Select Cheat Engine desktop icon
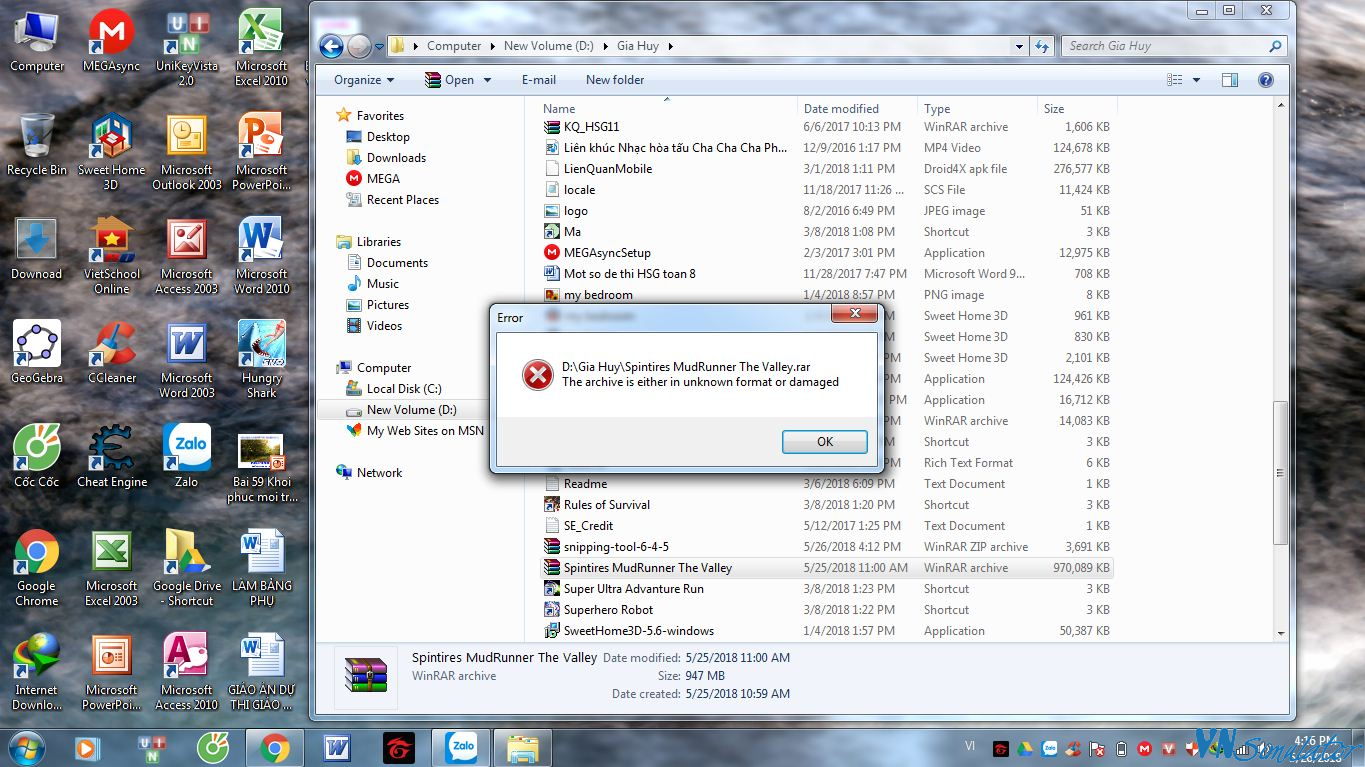The height and width of the screenshot is (767, 1365). 112,458
